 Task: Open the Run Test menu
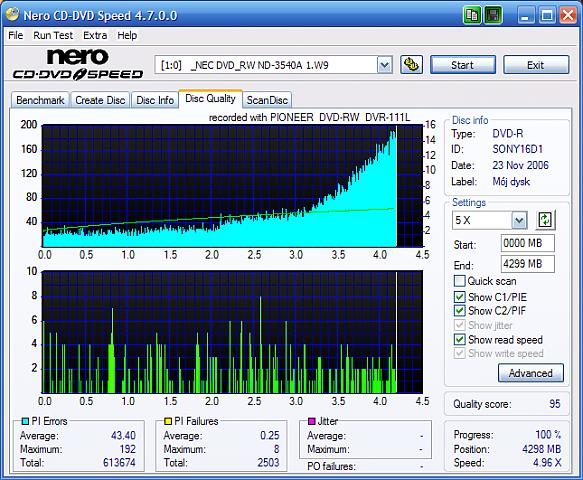(53, 35)
